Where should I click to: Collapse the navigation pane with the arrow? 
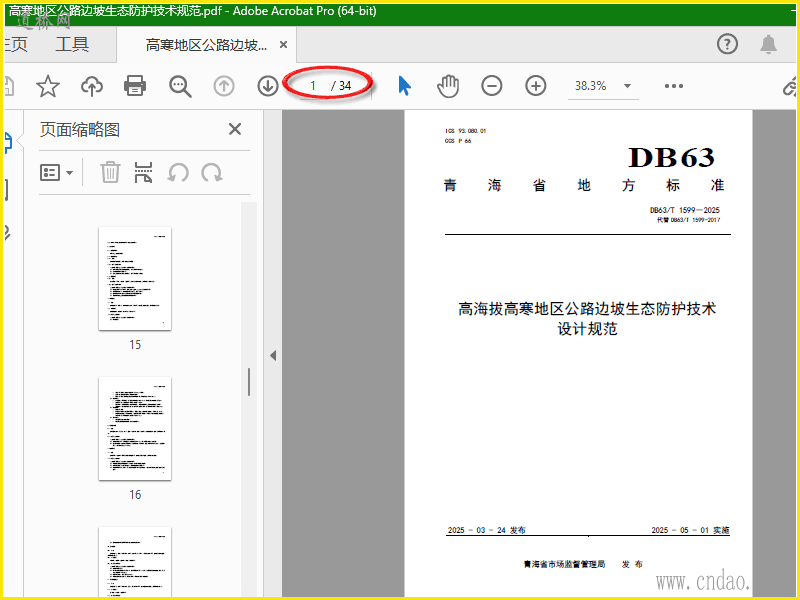click(273, 355)
